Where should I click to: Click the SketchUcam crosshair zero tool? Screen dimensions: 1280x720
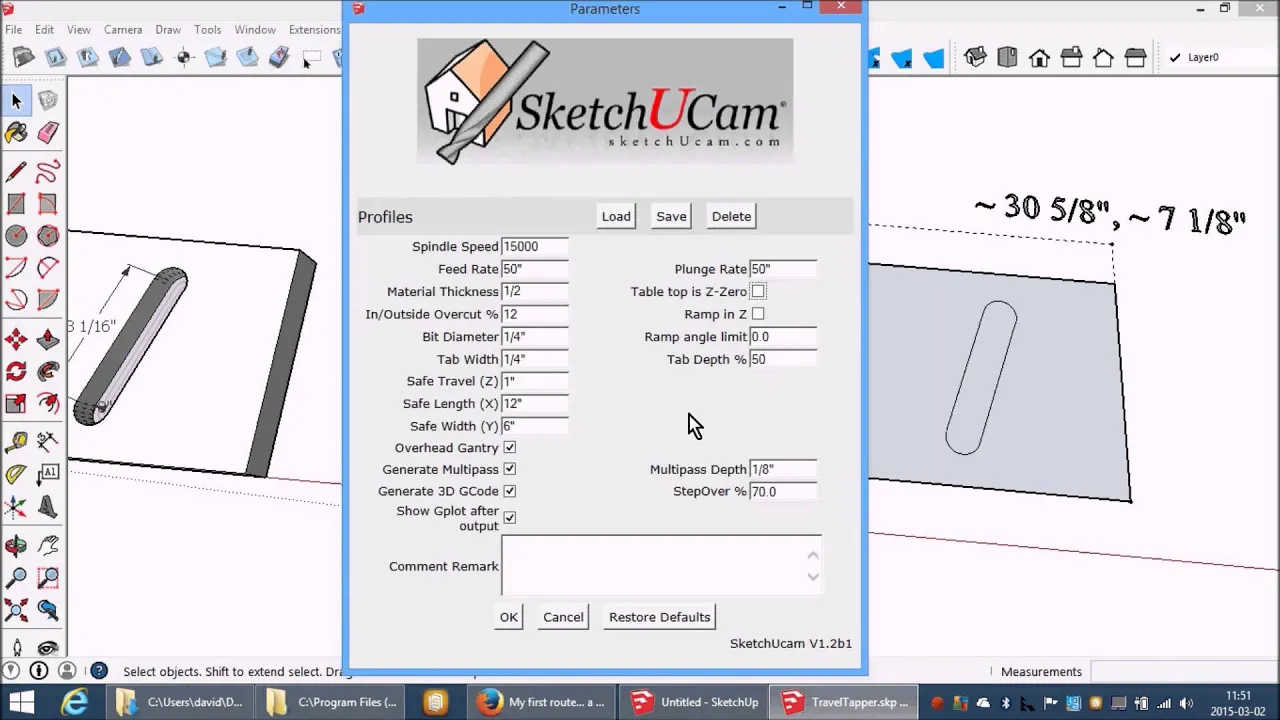[184, 57]
